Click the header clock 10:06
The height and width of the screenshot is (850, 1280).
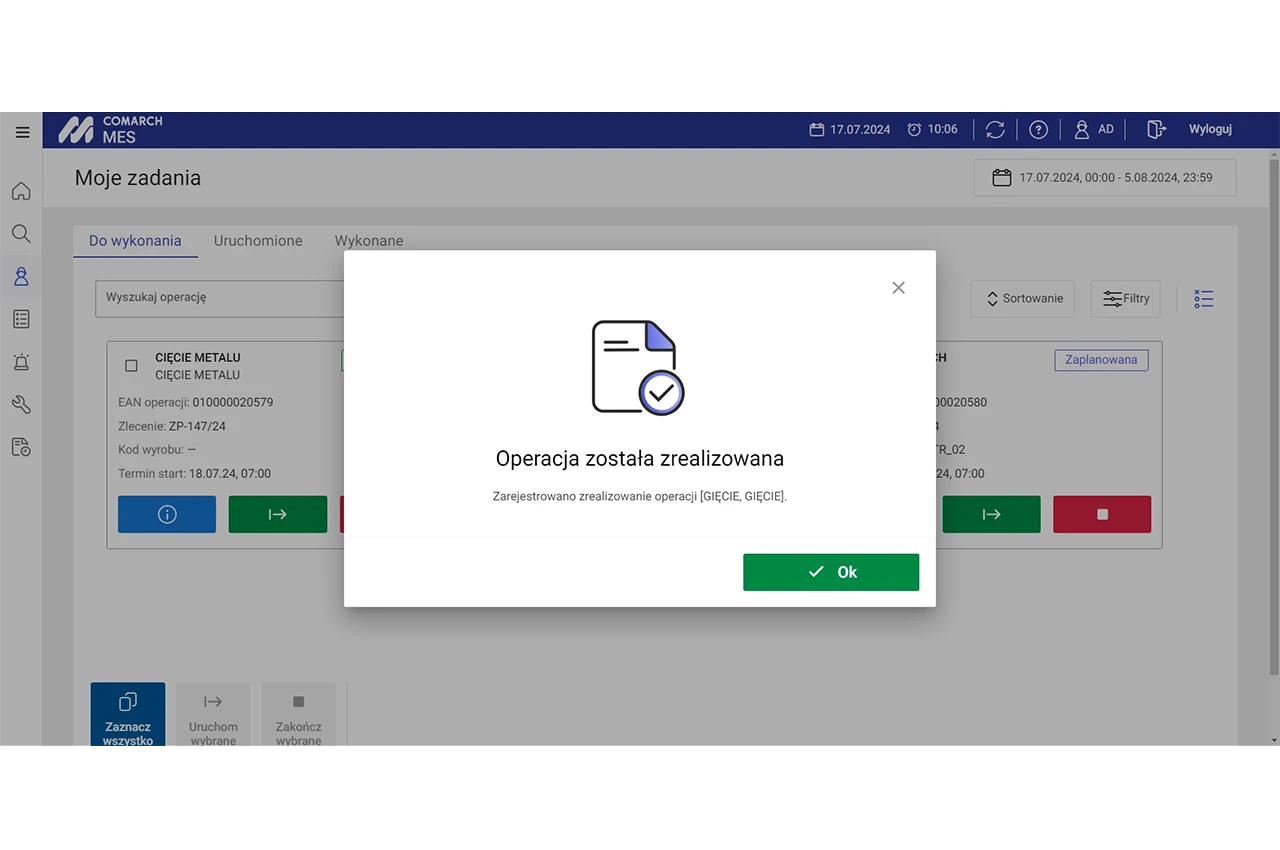click(x=932, y=129)
